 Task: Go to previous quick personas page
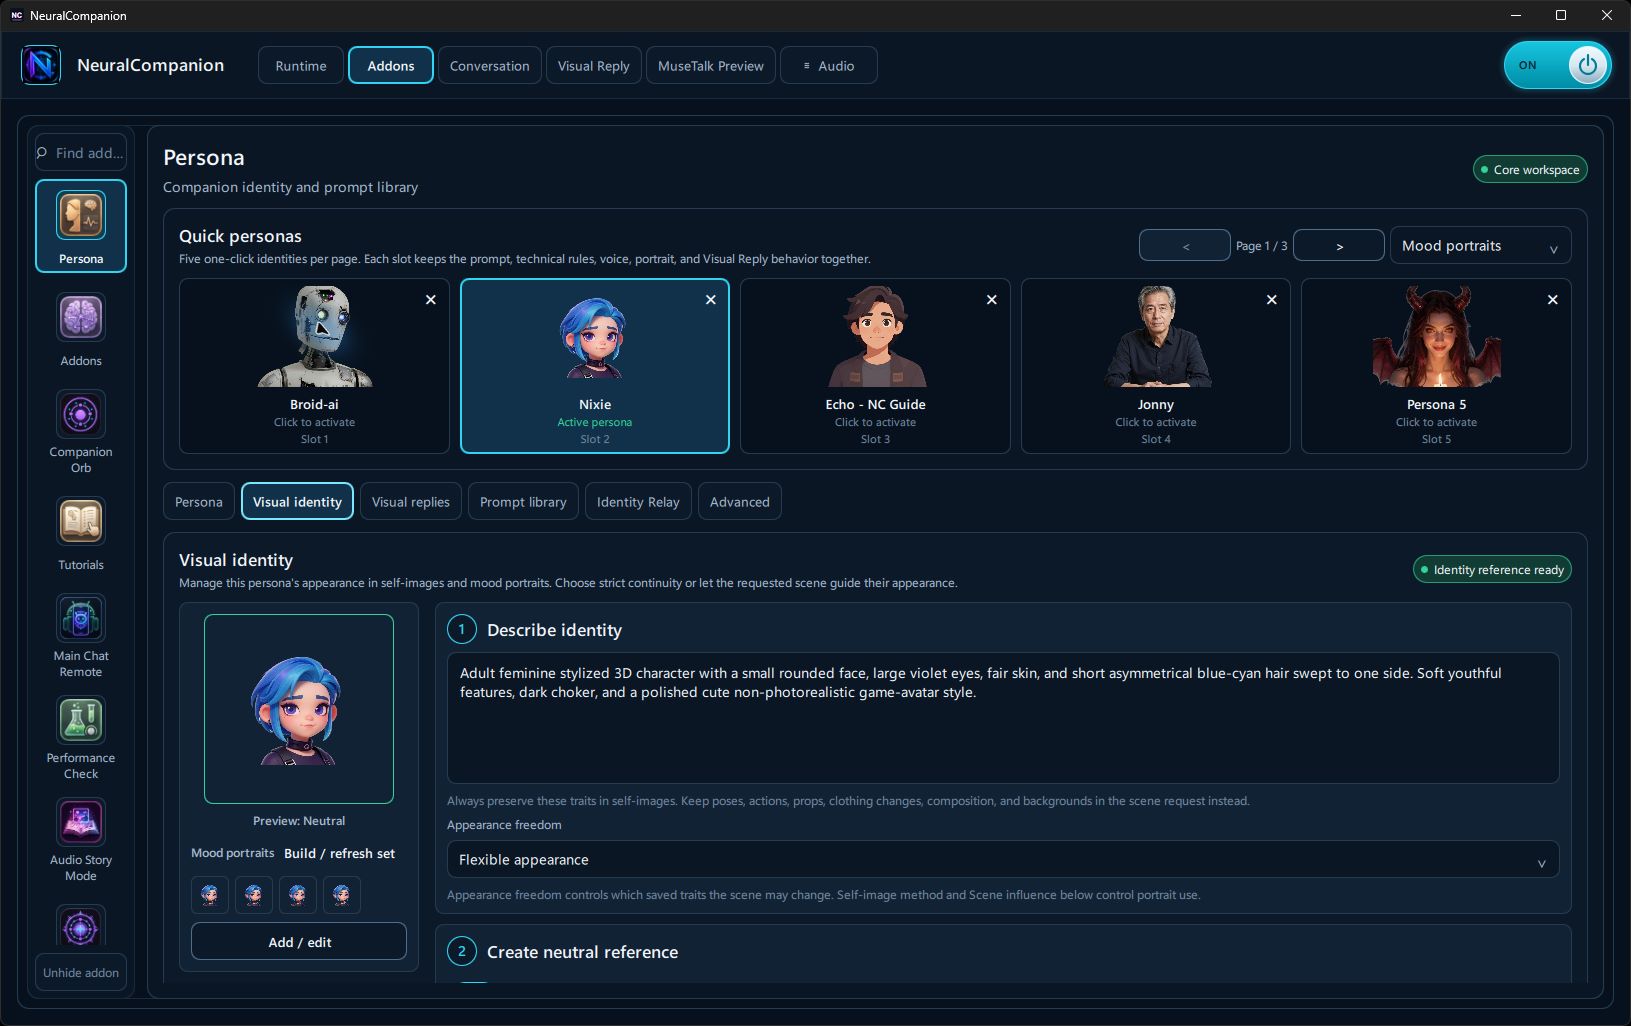tap(1185, 246)
